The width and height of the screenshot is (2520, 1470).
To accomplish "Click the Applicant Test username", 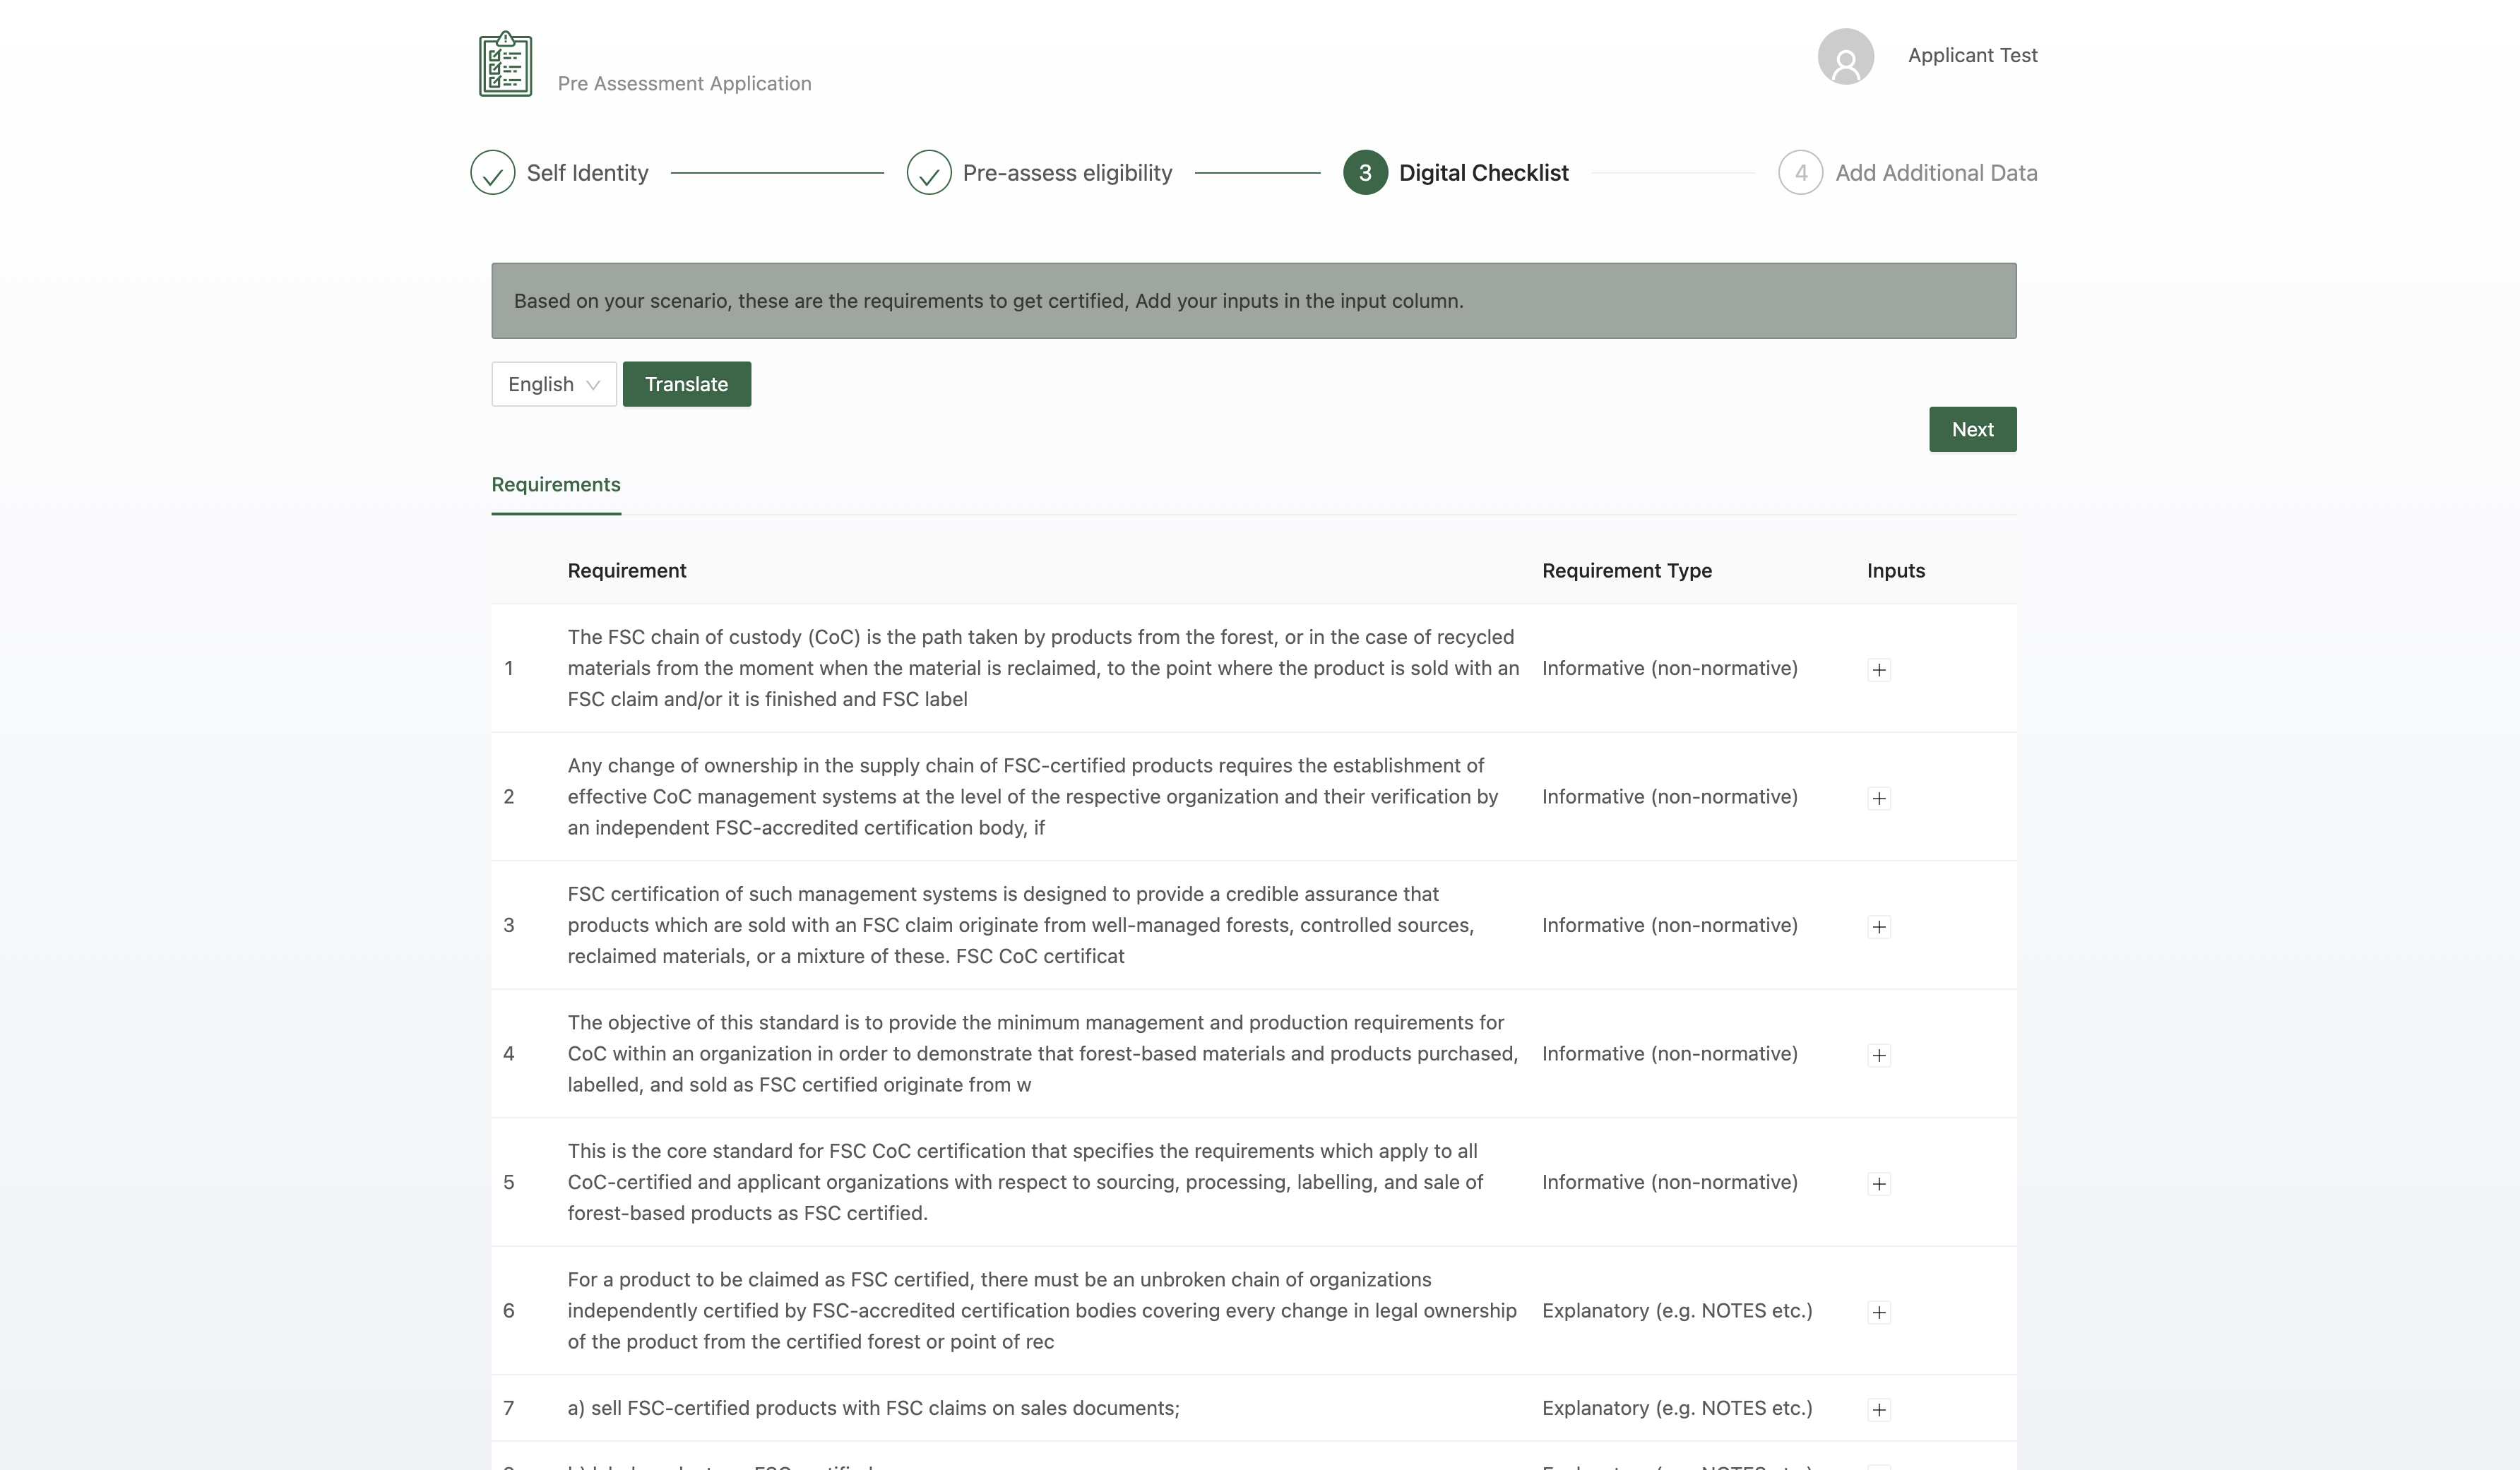I will click(x=1971, y=55).
